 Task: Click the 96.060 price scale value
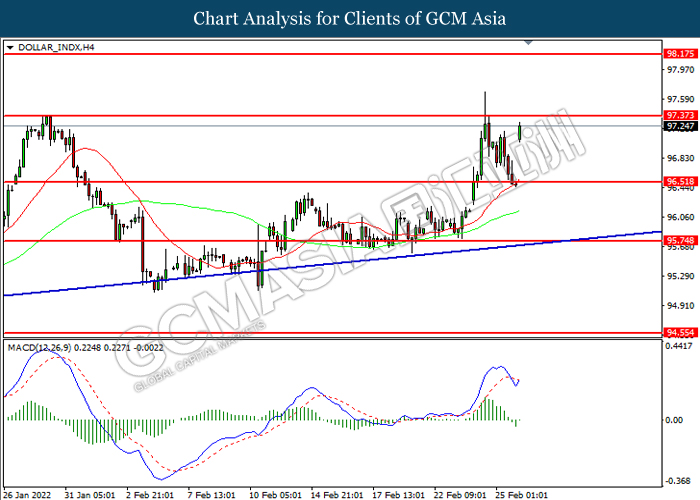[680, 217]
